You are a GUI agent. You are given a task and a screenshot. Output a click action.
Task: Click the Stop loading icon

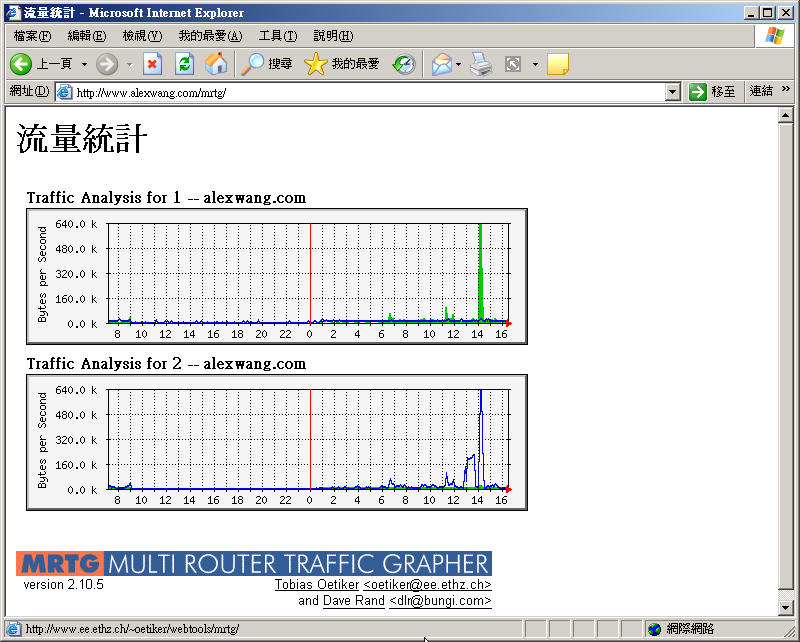[x=152, y=64]
